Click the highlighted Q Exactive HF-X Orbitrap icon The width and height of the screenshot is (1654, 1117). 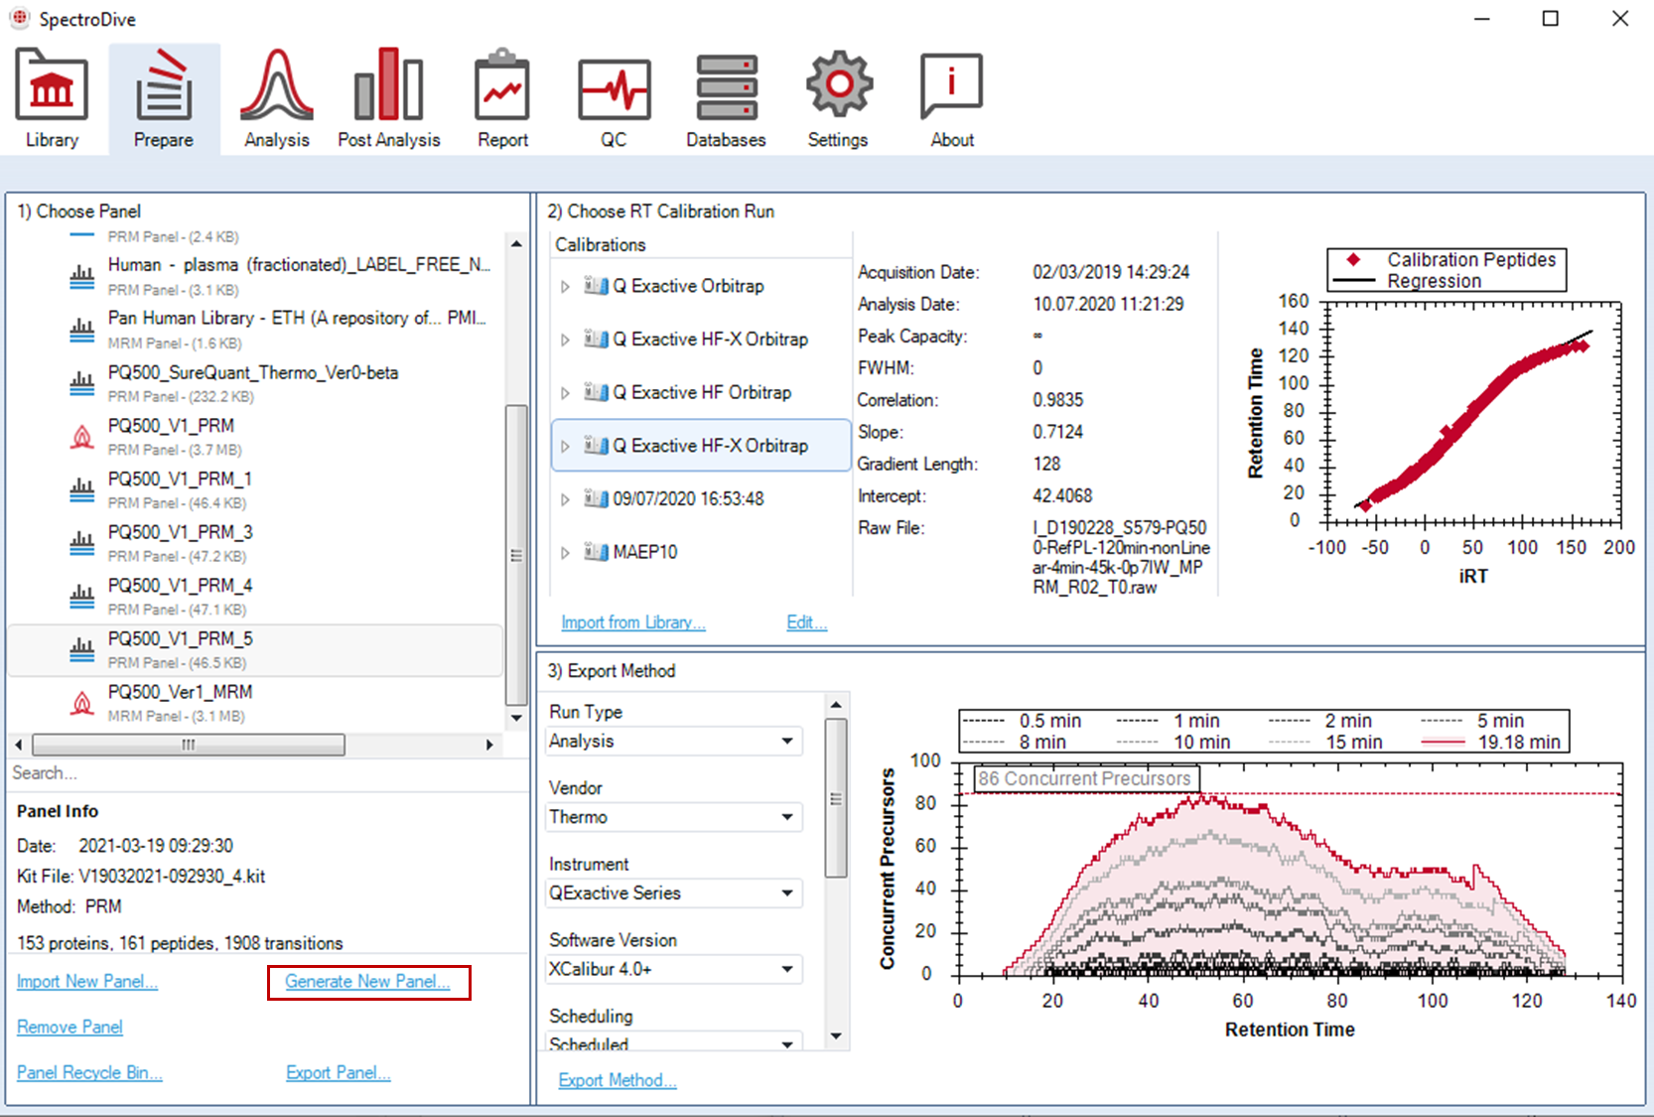tap(596, 445)
